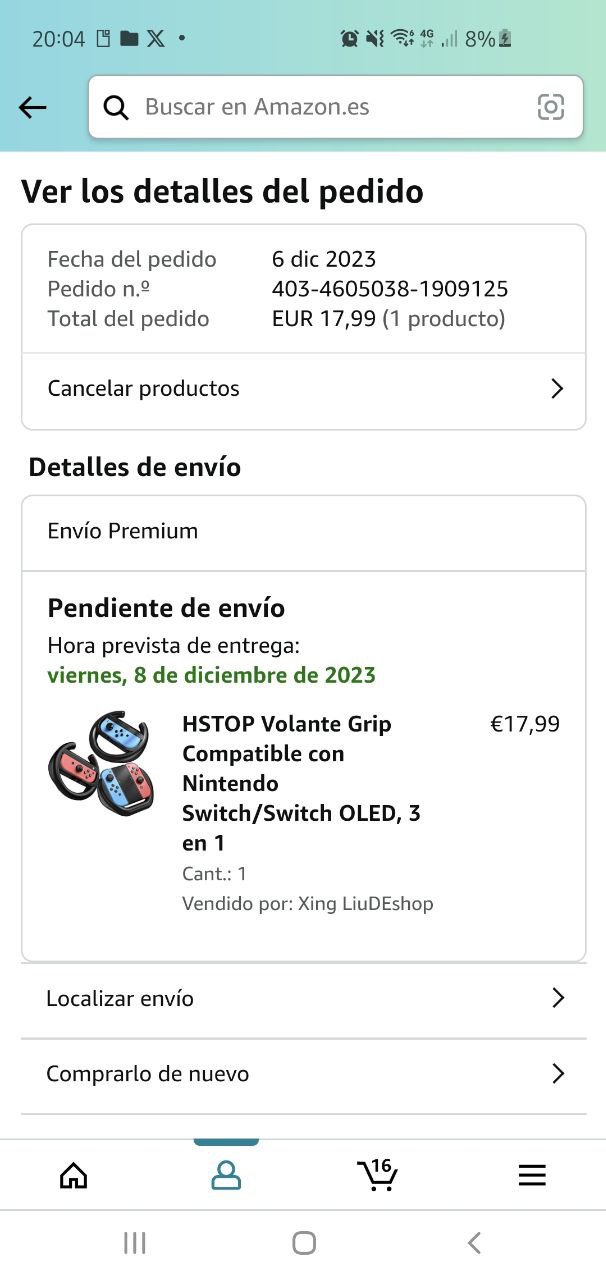Screen dimensions: 606x1280
Task: Open Localizar envío chevron
Action: point(558,998)
